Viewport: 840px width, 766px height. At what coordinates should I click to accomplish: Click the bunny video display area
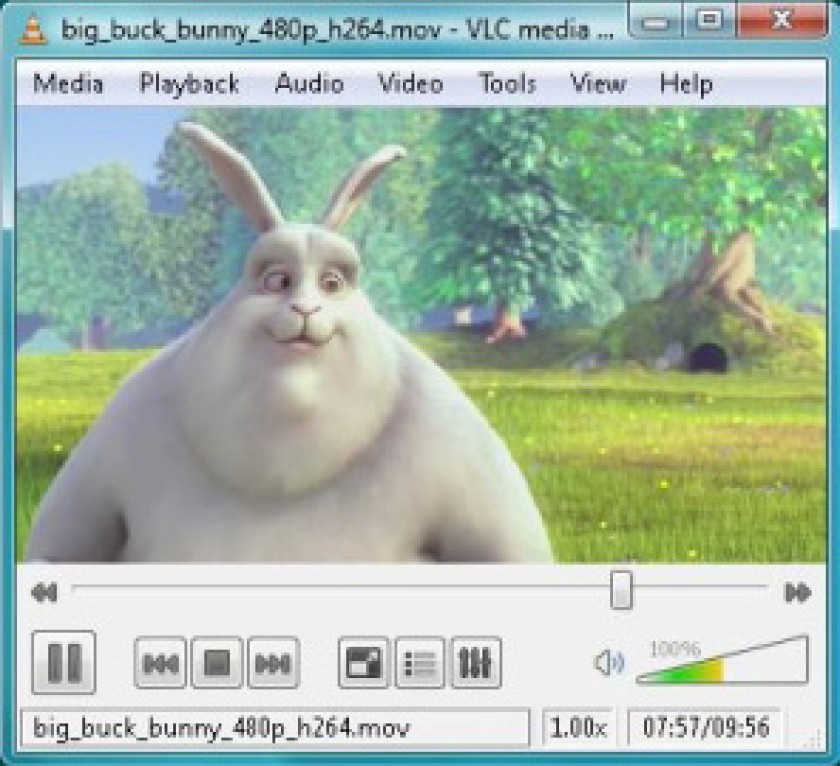point(421,335)
